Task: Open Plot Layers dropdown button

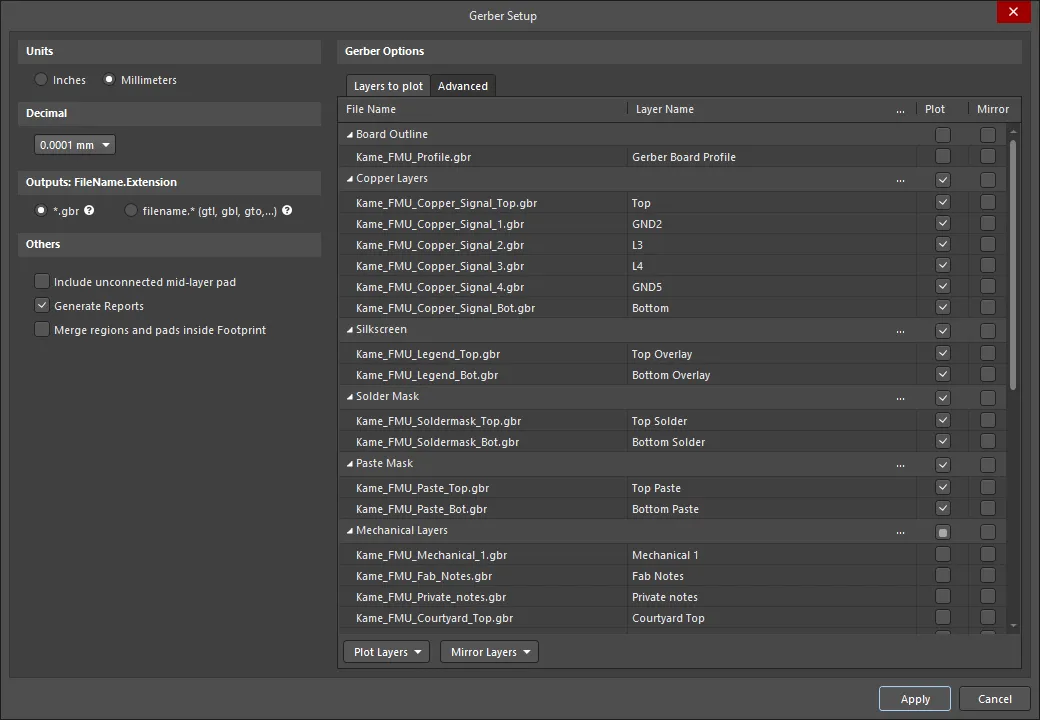Action: click(387, 652)
